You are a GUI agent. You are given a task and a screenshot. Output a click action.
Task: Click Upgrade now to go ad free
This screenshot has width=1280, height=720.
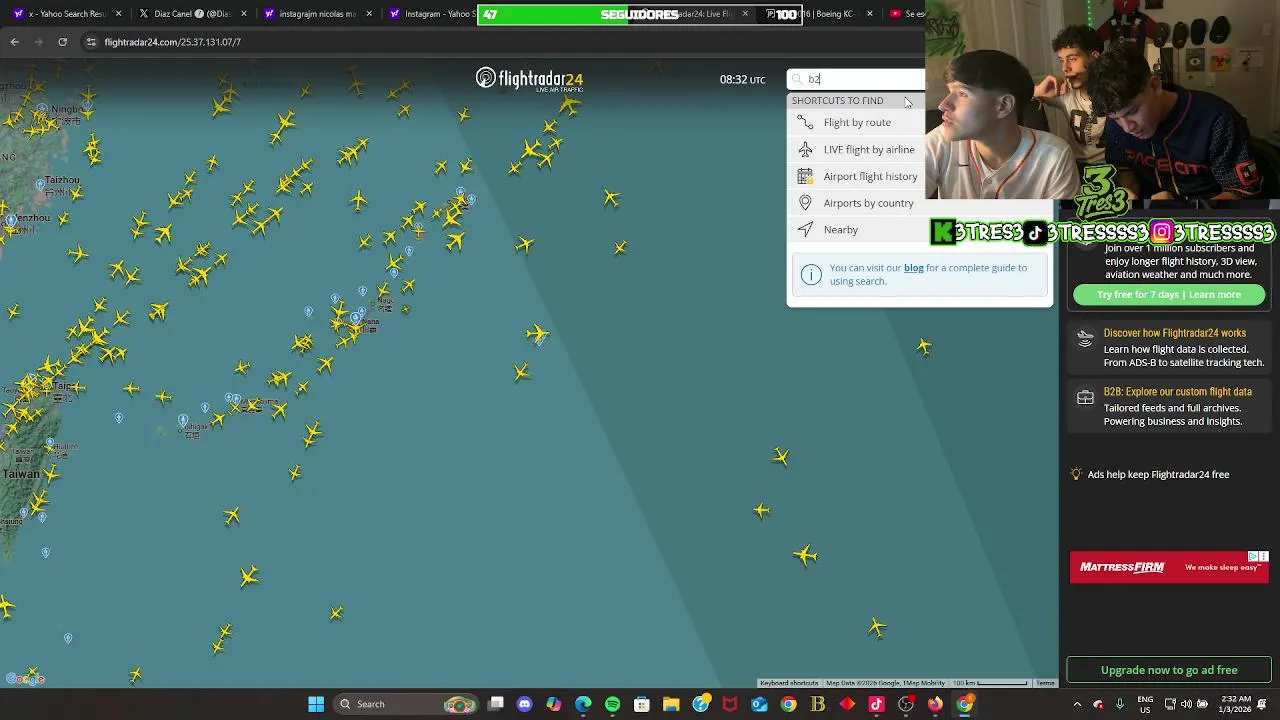(1169, 670)
